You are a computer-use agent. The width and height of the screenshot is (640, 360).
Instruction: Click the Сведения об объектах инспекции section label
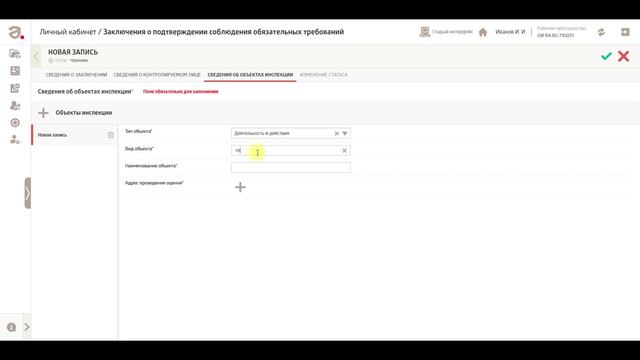85,91
